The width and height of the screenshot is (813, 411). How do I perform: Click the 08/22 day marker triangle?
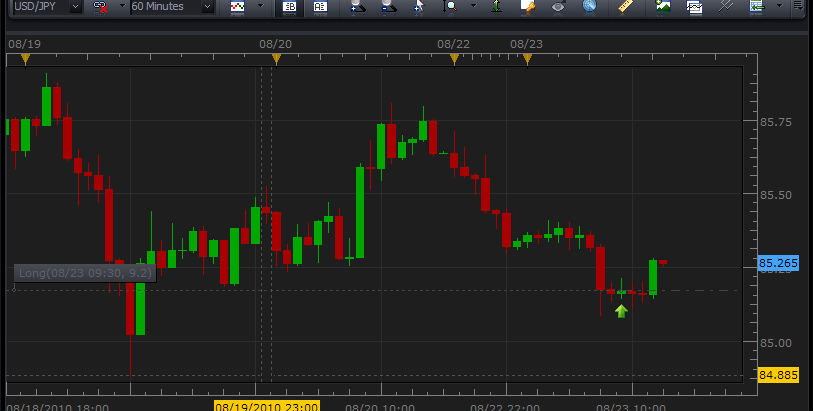pos(454,60)
